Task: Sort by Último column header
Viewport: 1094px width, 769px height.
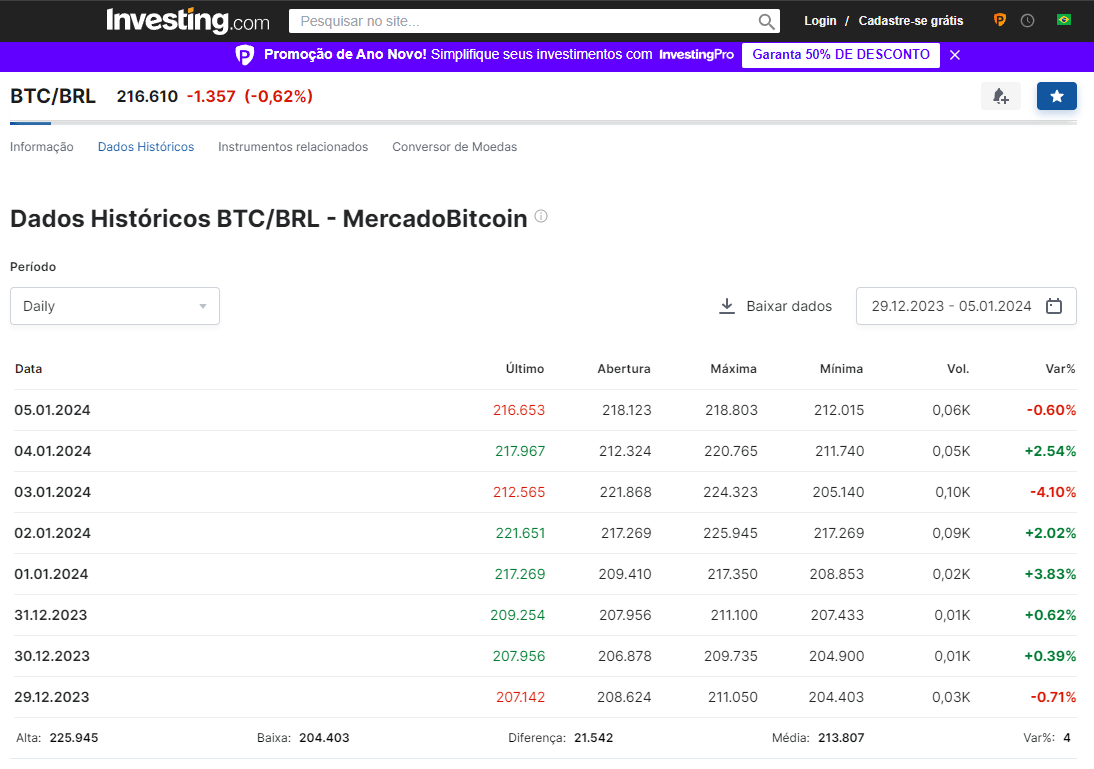Action: pyautogui.click(x=525, y=369)
